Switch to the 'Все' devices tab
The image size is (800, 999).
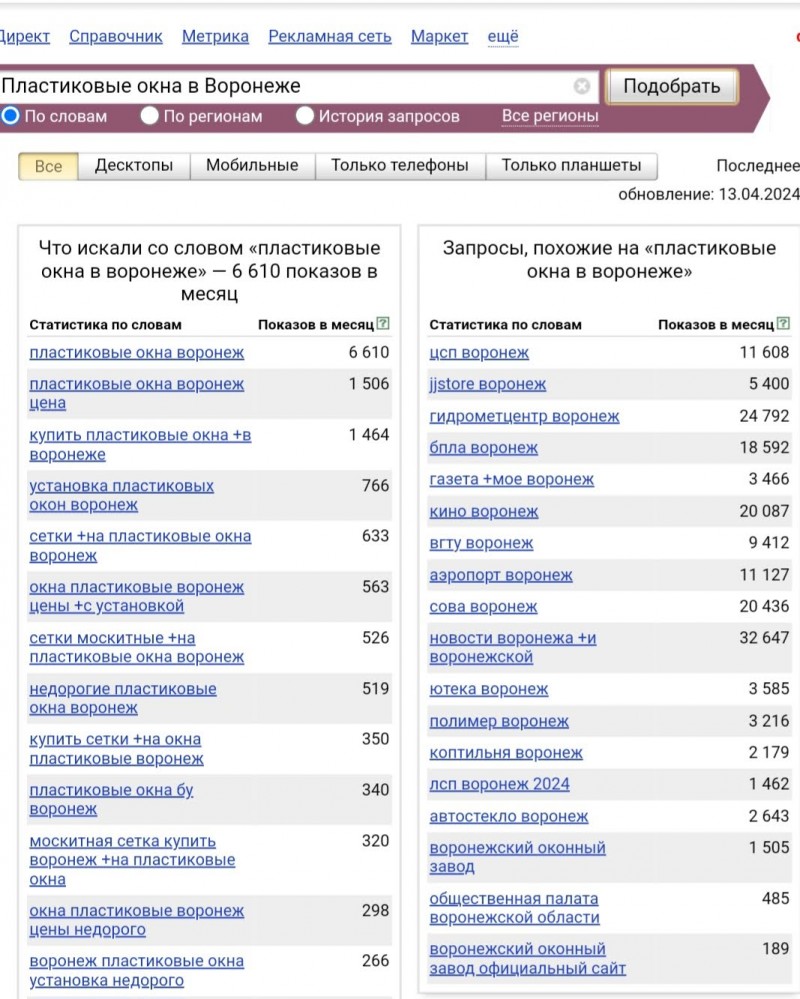click(x=48, y=166)
